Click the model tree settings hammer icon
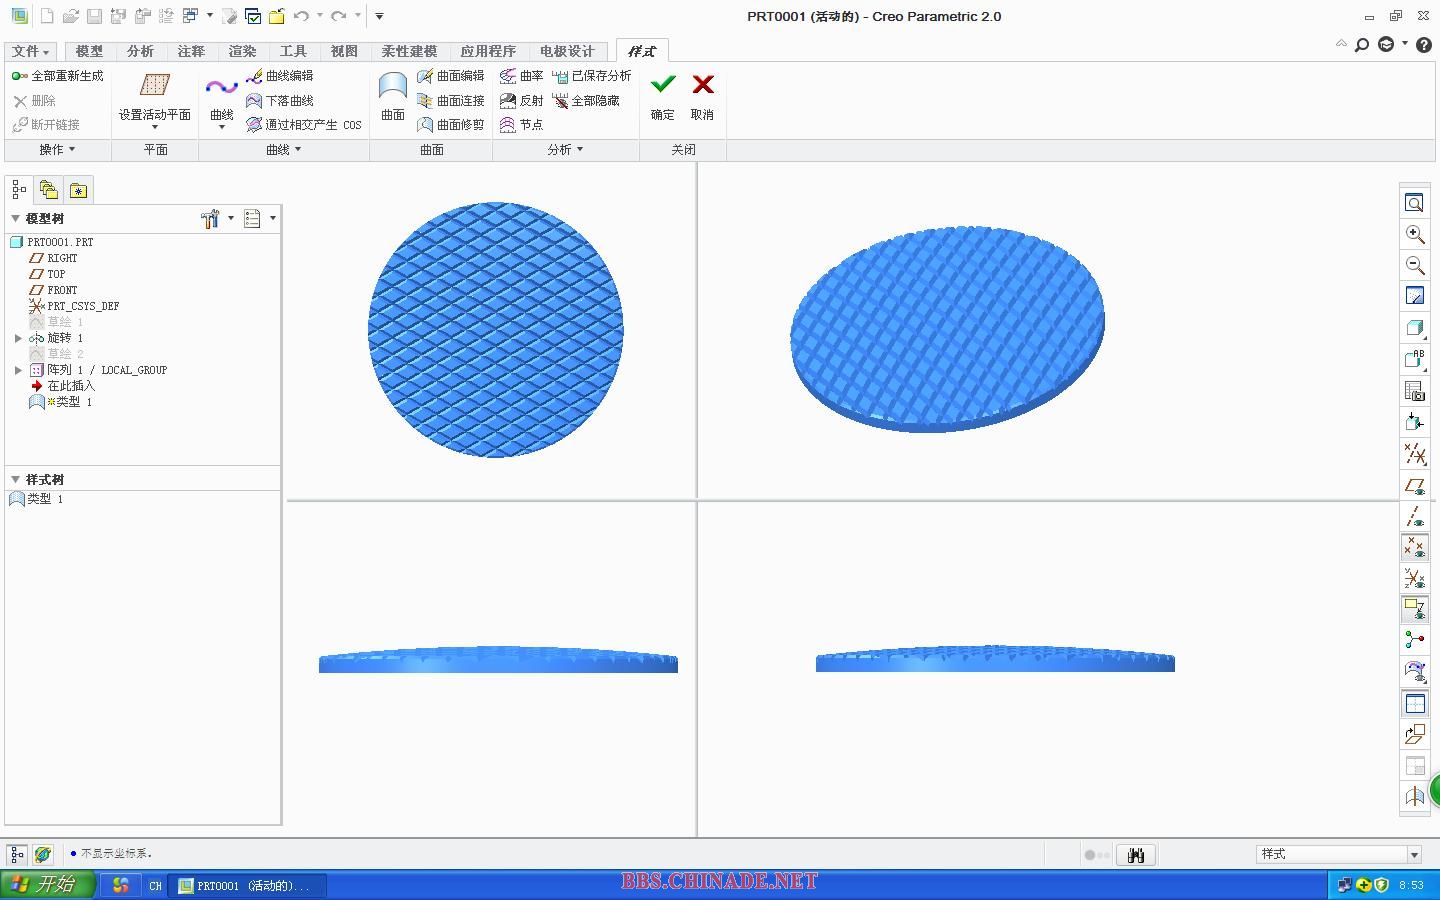The image size is (1440, 900). [x=210, y=219]
